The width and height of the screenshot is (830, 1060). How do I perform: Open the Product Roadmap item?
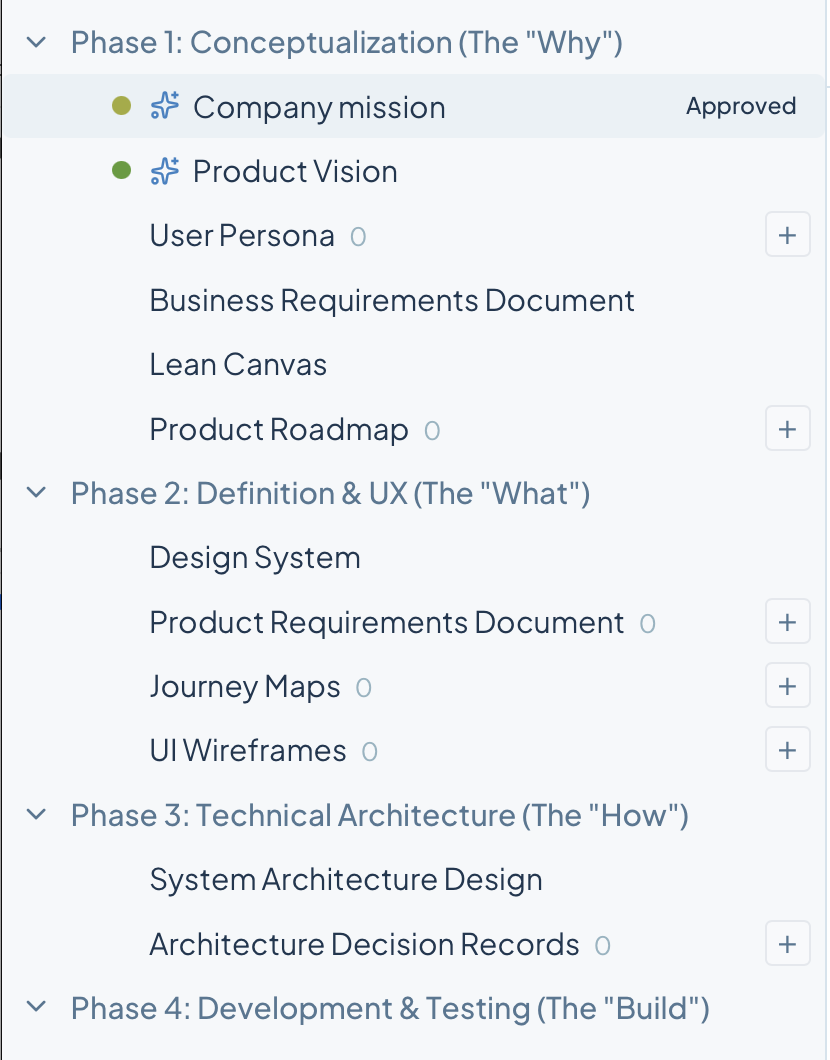click(279, 430)
